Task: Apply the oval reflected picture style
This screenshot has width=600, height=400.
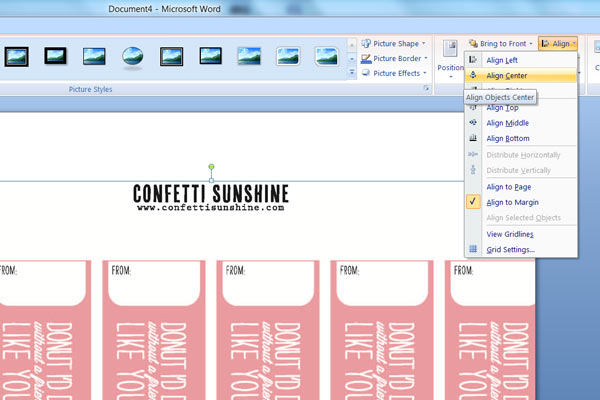Action: tap(133, 57)
